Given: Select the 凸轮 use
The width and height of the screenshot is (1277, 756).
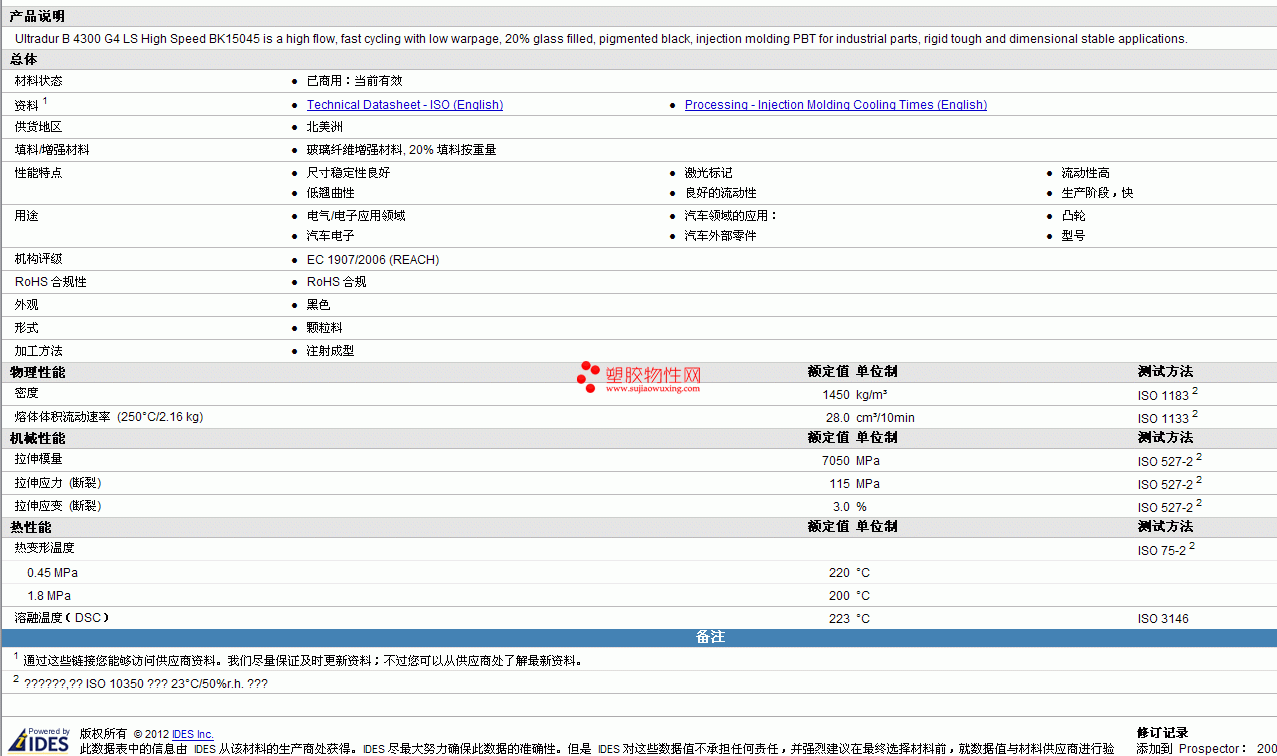Looking at the screenshot, I should pos(1073,216).
